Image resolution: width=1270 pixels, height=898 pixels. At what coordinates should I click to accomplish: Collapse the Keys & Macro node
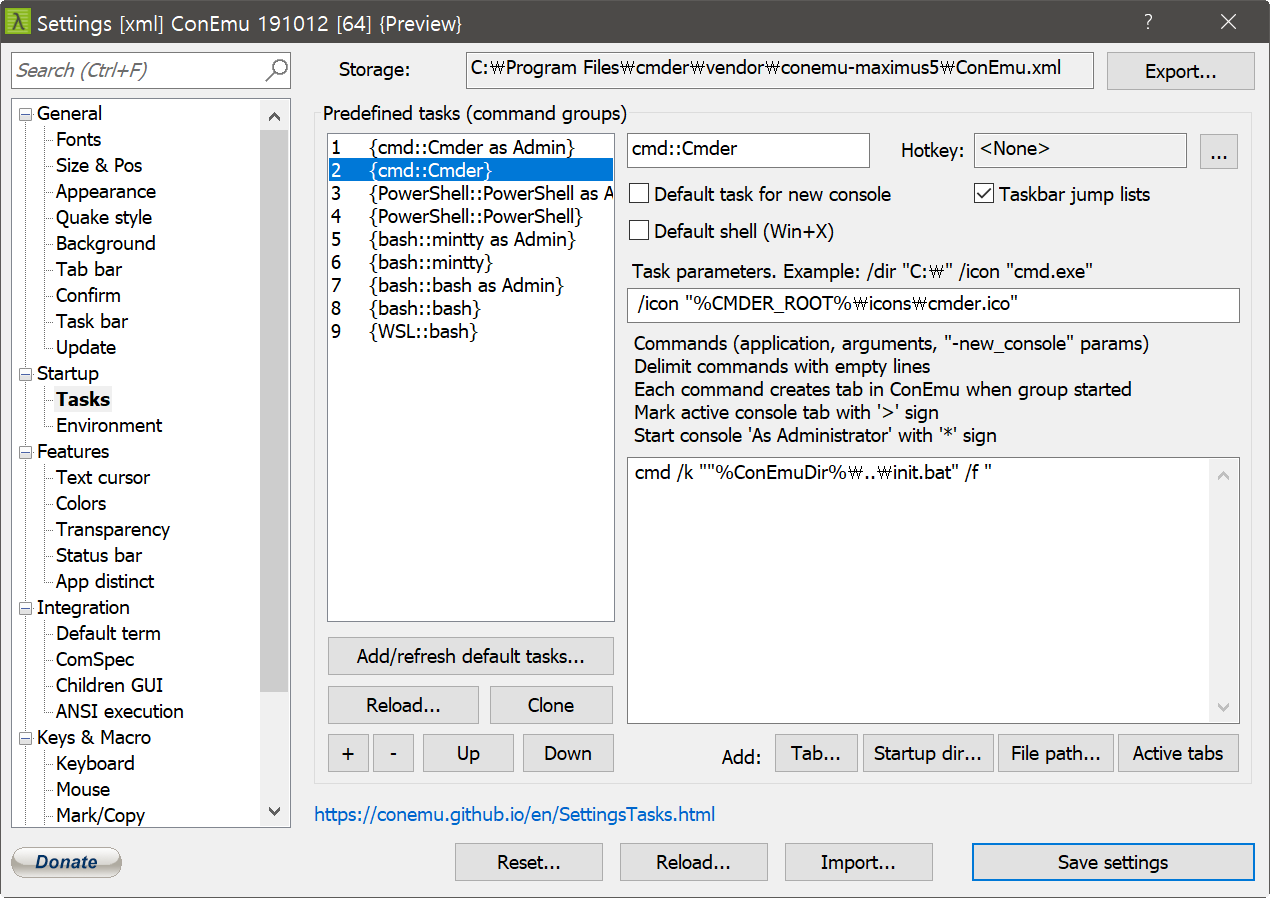25,738
